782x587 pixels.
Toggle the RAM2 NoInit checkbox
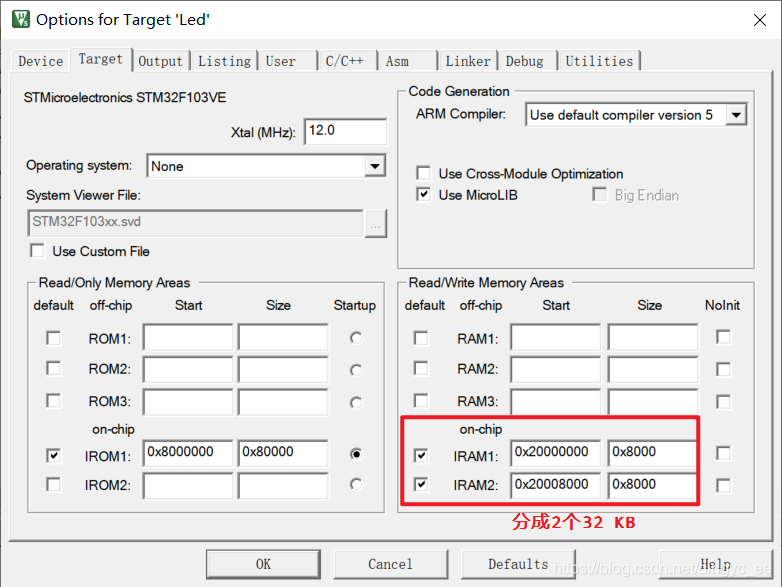coord(723,370)
